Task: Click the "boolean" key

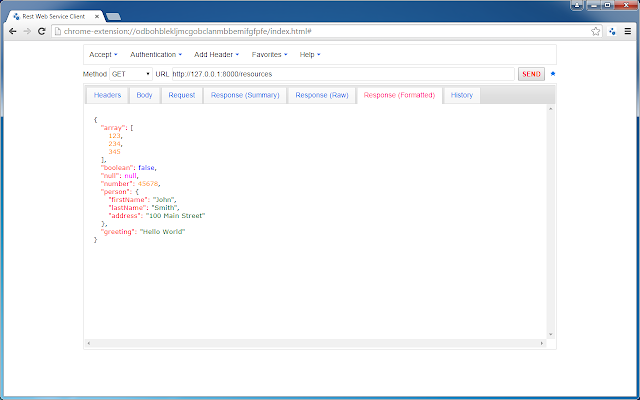Action: point(117,168)
